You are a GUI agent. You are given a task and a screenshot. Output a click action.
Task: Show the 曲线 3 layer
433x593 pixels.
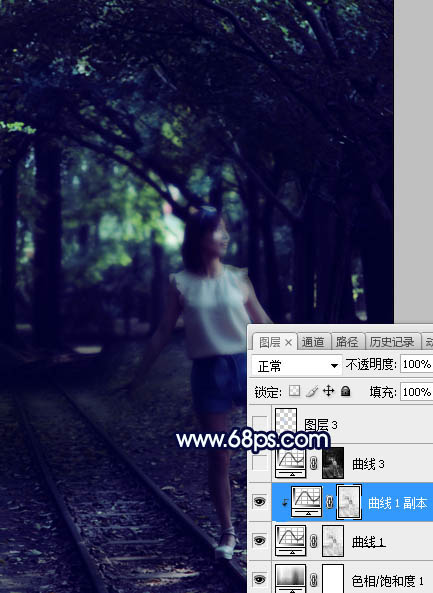point(259,464)
